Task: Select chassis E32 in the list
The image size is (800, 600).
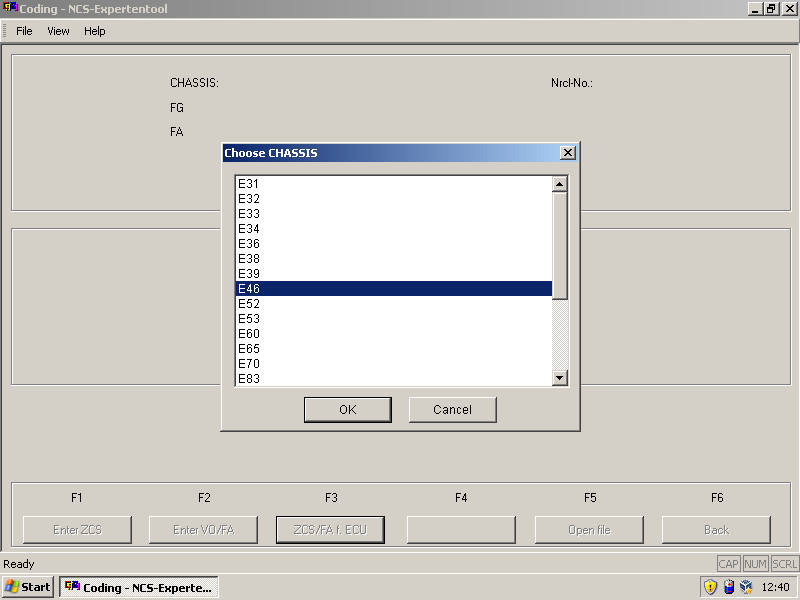Action: pos(394,198)
